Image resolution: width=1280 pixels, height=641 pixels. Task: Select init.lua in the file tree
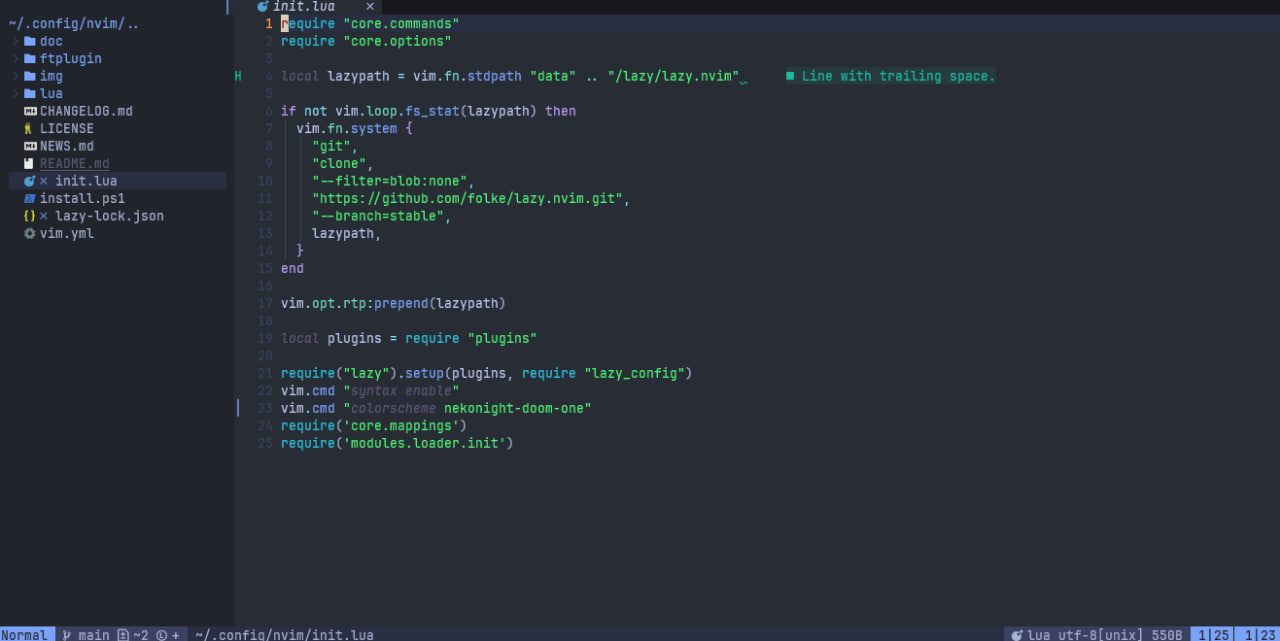86,181
